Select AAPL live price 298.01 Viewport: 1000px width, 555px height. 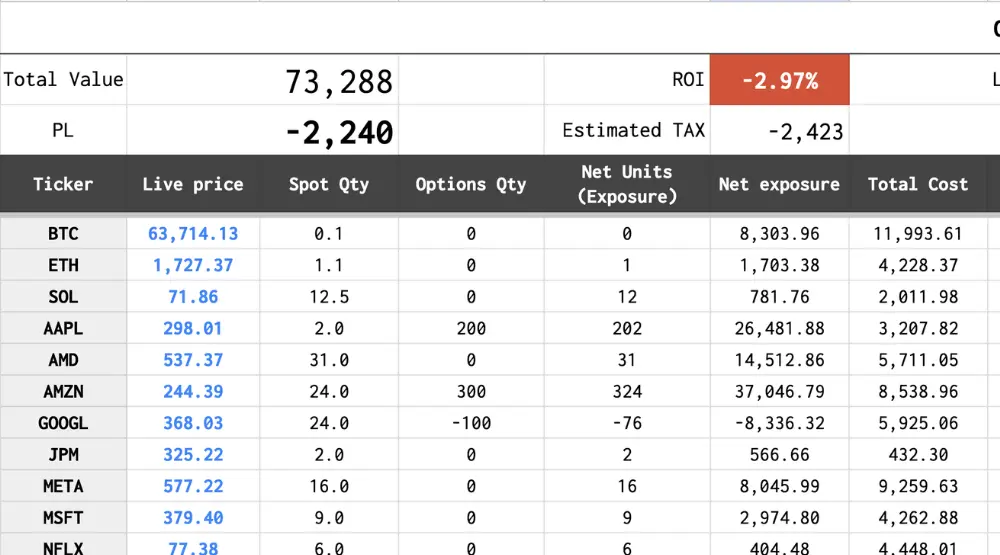point(193,328)
